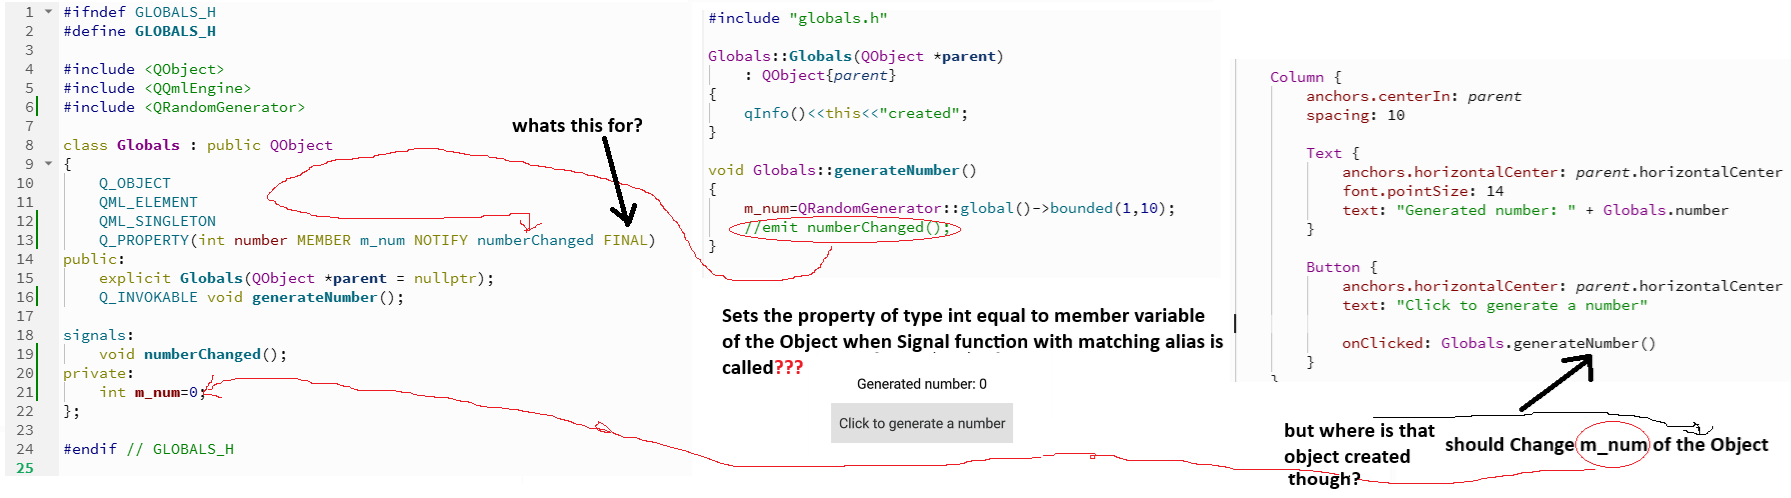The height and width of the screenshot is (498, 1791).
Task: Click the 'public:' access specifier
Action: pyautogui.click(x=95, y=259)
